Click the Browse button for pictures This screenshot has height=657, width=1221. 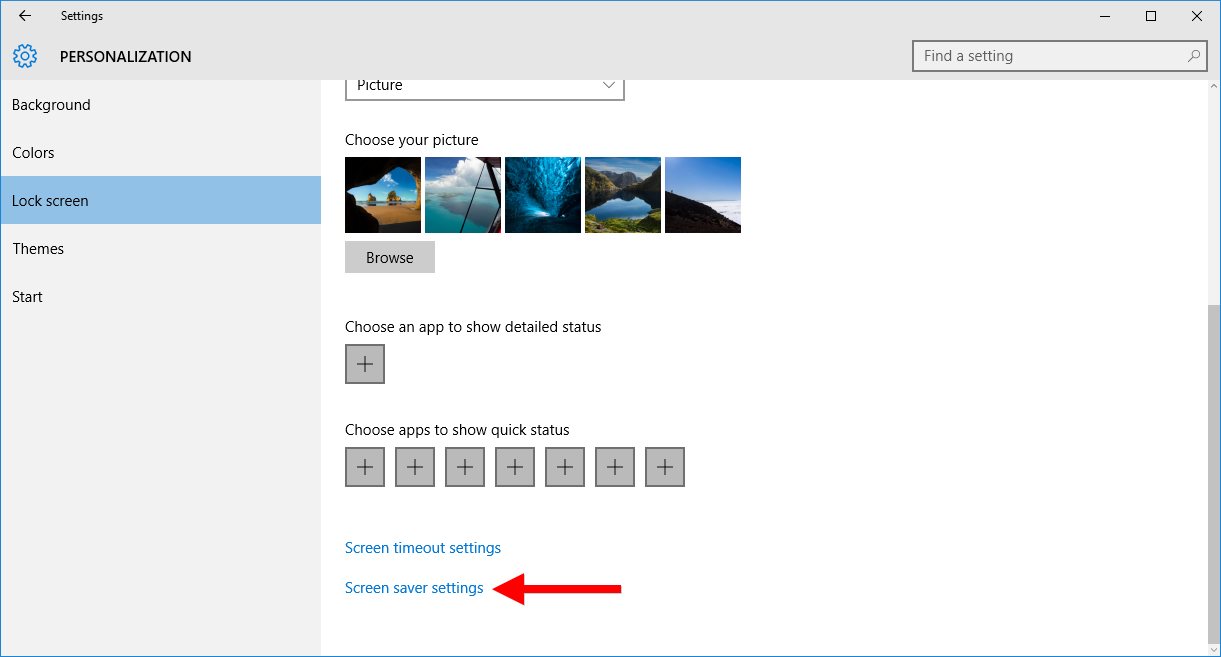[x=389, y=257]
